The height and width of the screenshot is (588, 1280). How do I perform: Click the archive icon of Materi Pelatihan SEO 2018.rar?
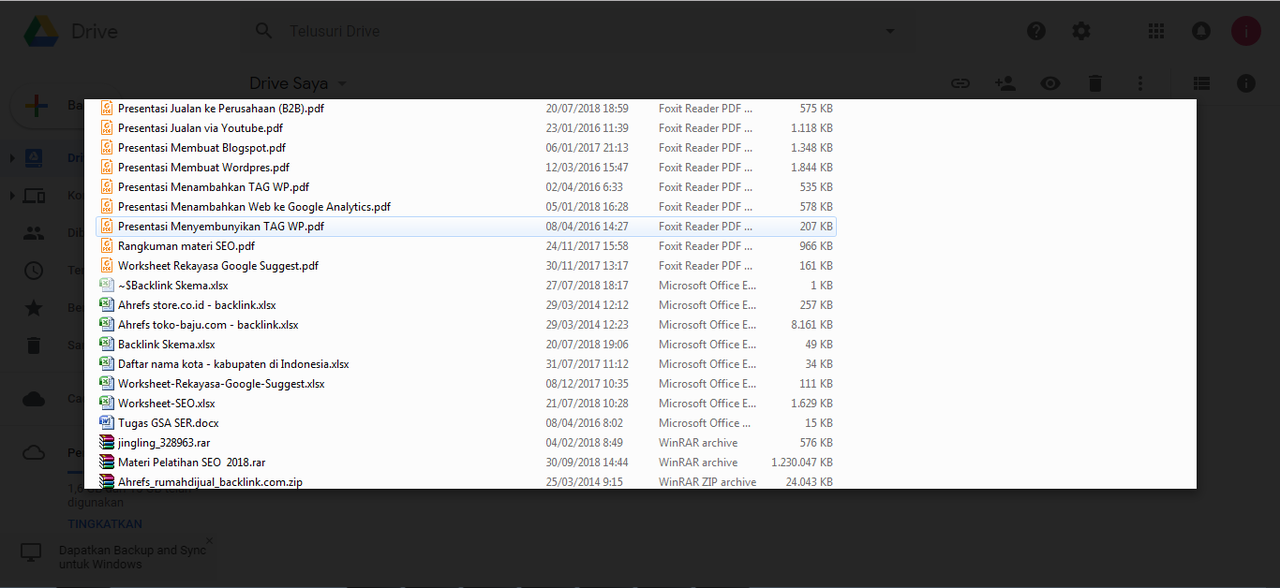point(107,462)
